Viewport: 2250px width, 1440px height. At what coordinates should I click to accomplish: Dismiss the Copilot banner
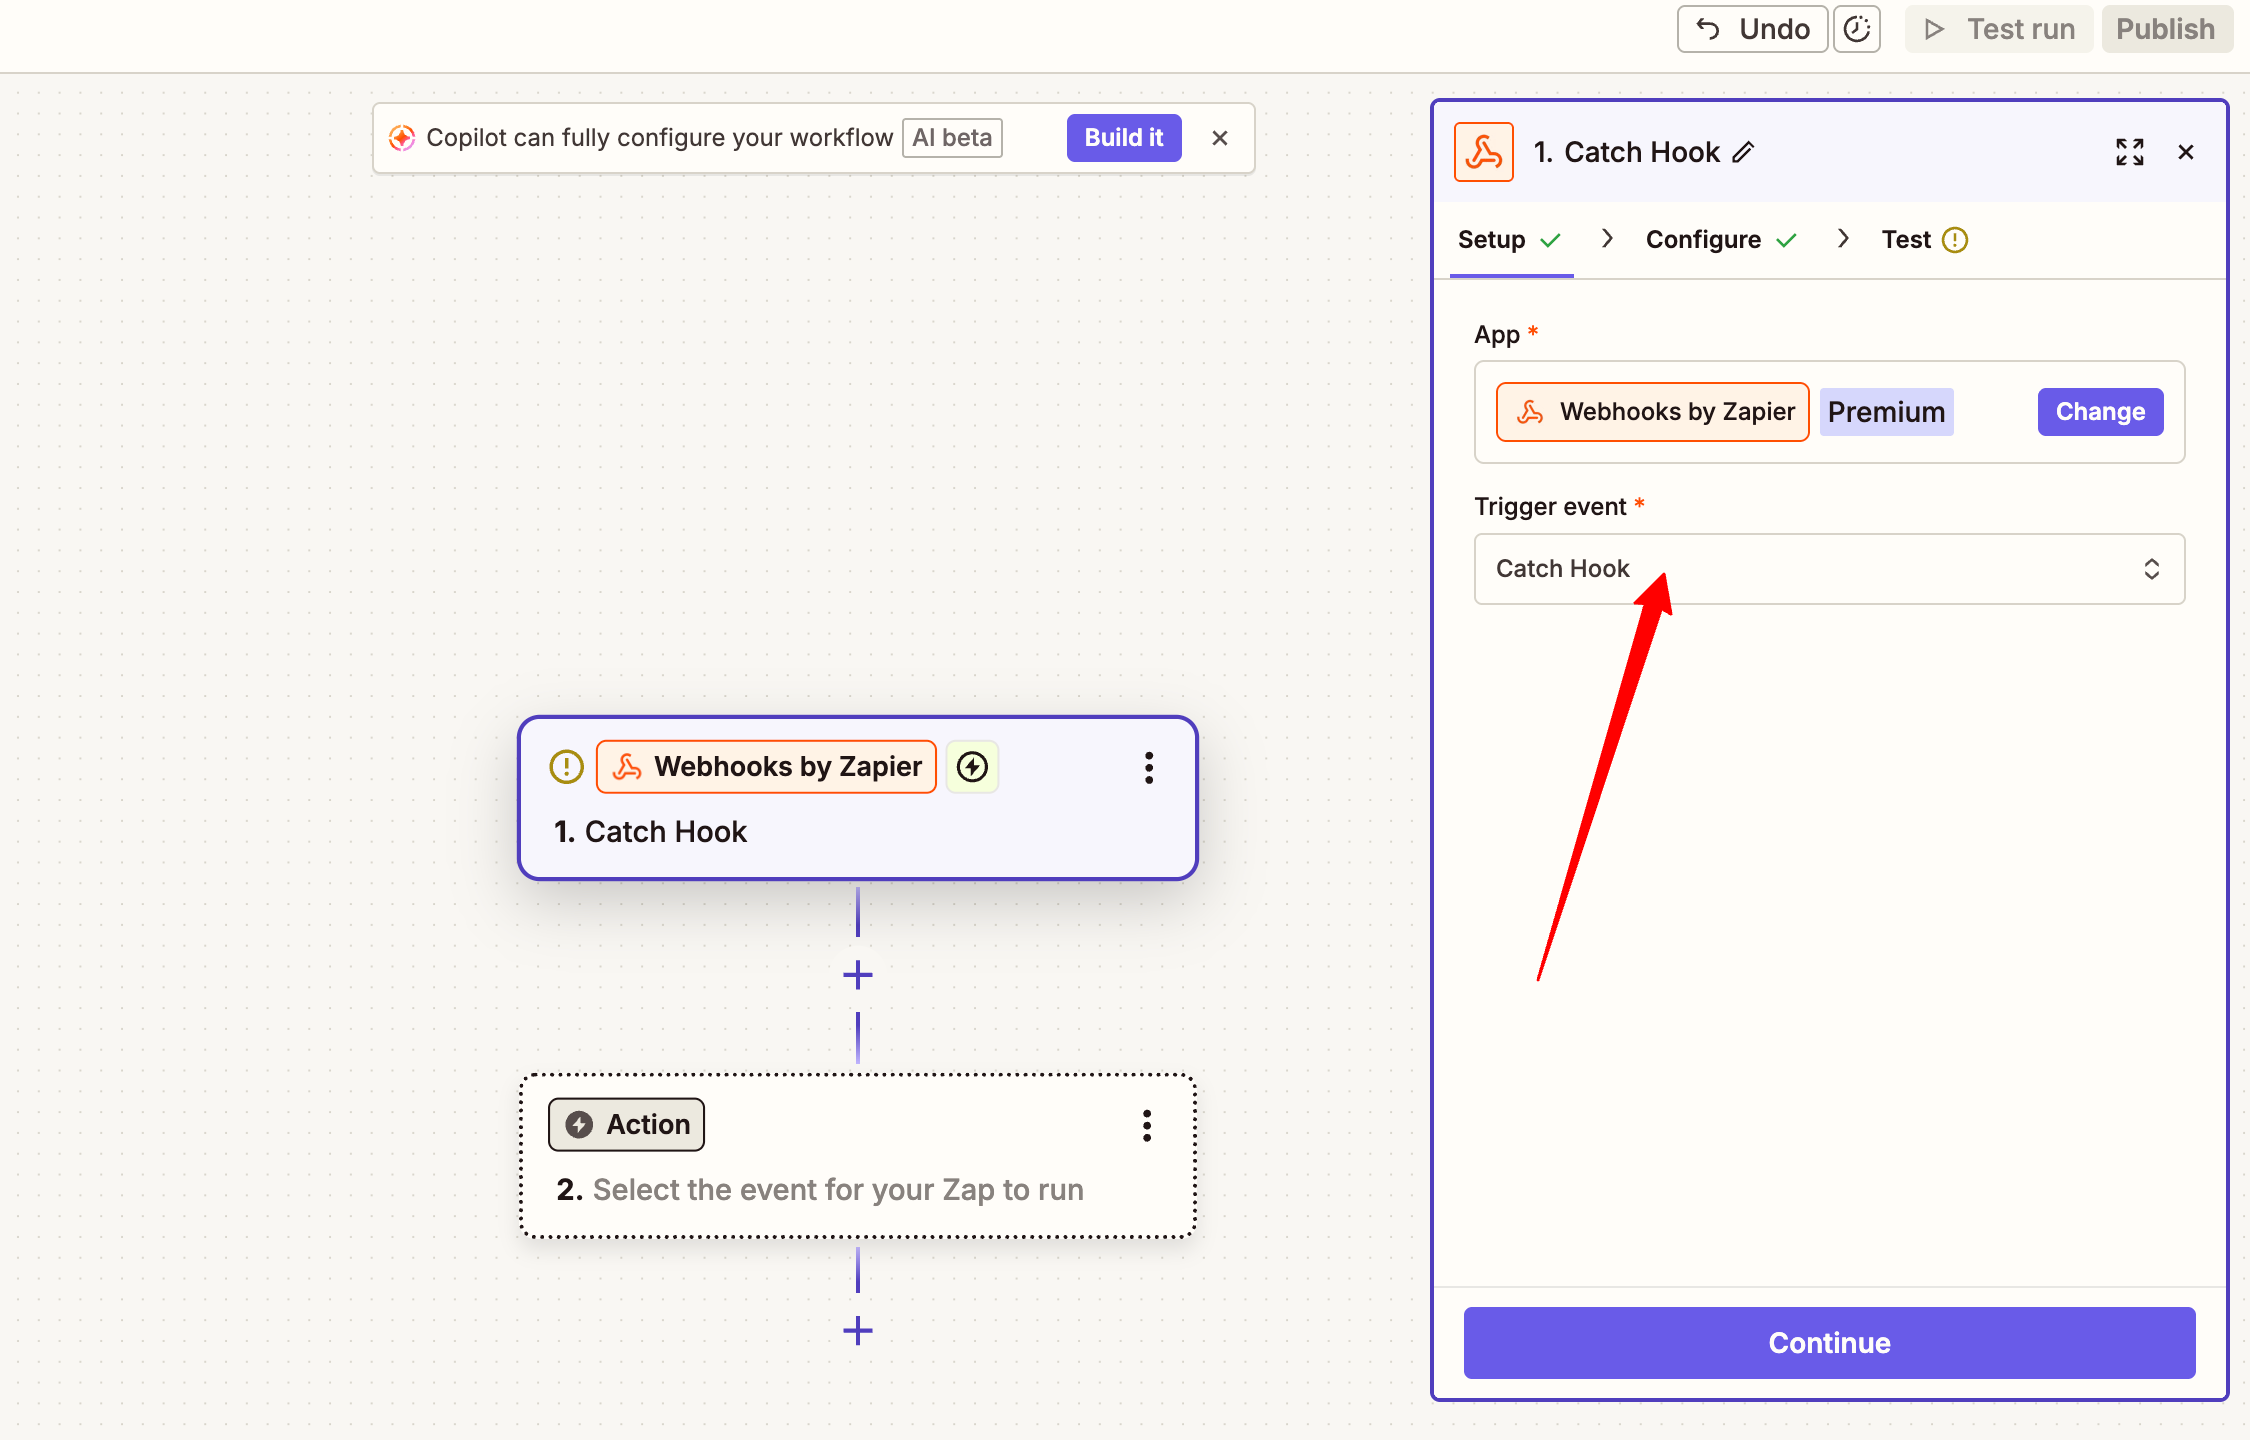pyautogui.click(x=1219, y=138)
